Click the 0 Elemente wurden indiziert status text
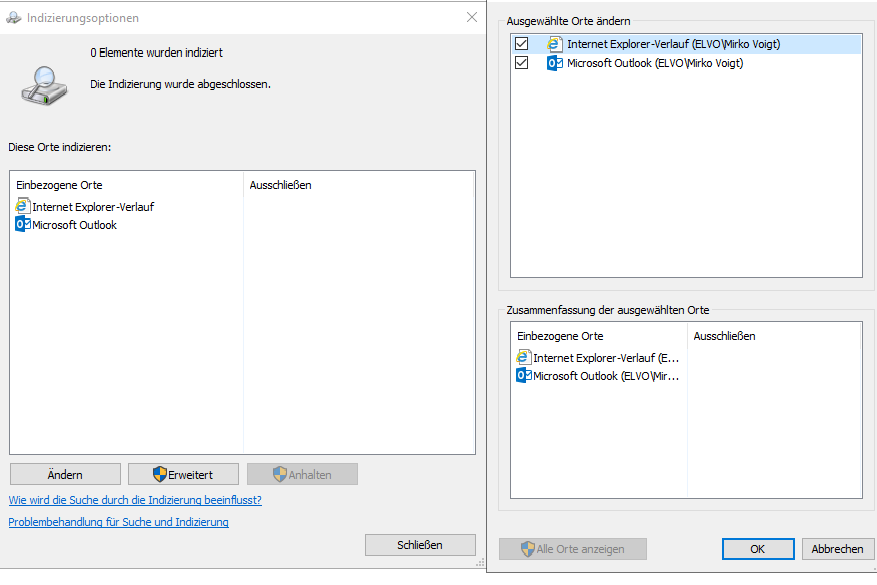877x585 pixels. pyautogui.click(x=157, y=53)
